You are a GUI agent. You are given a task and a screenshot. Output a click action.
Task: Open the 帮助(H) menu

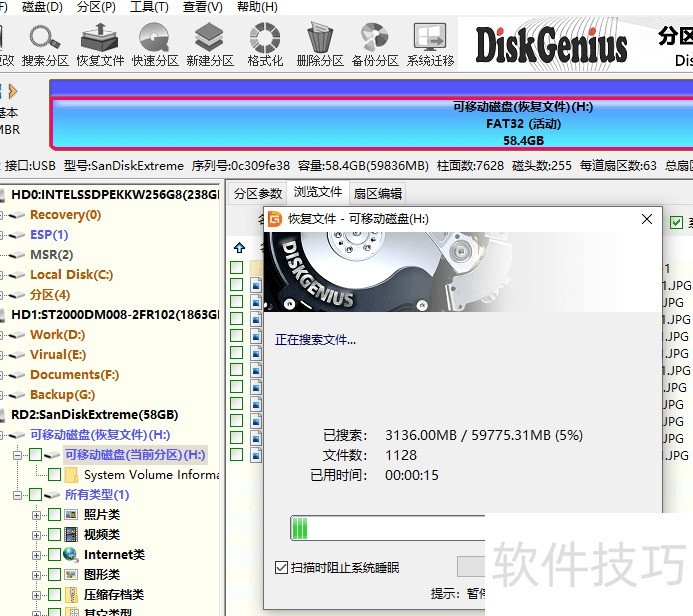(257, 7)
